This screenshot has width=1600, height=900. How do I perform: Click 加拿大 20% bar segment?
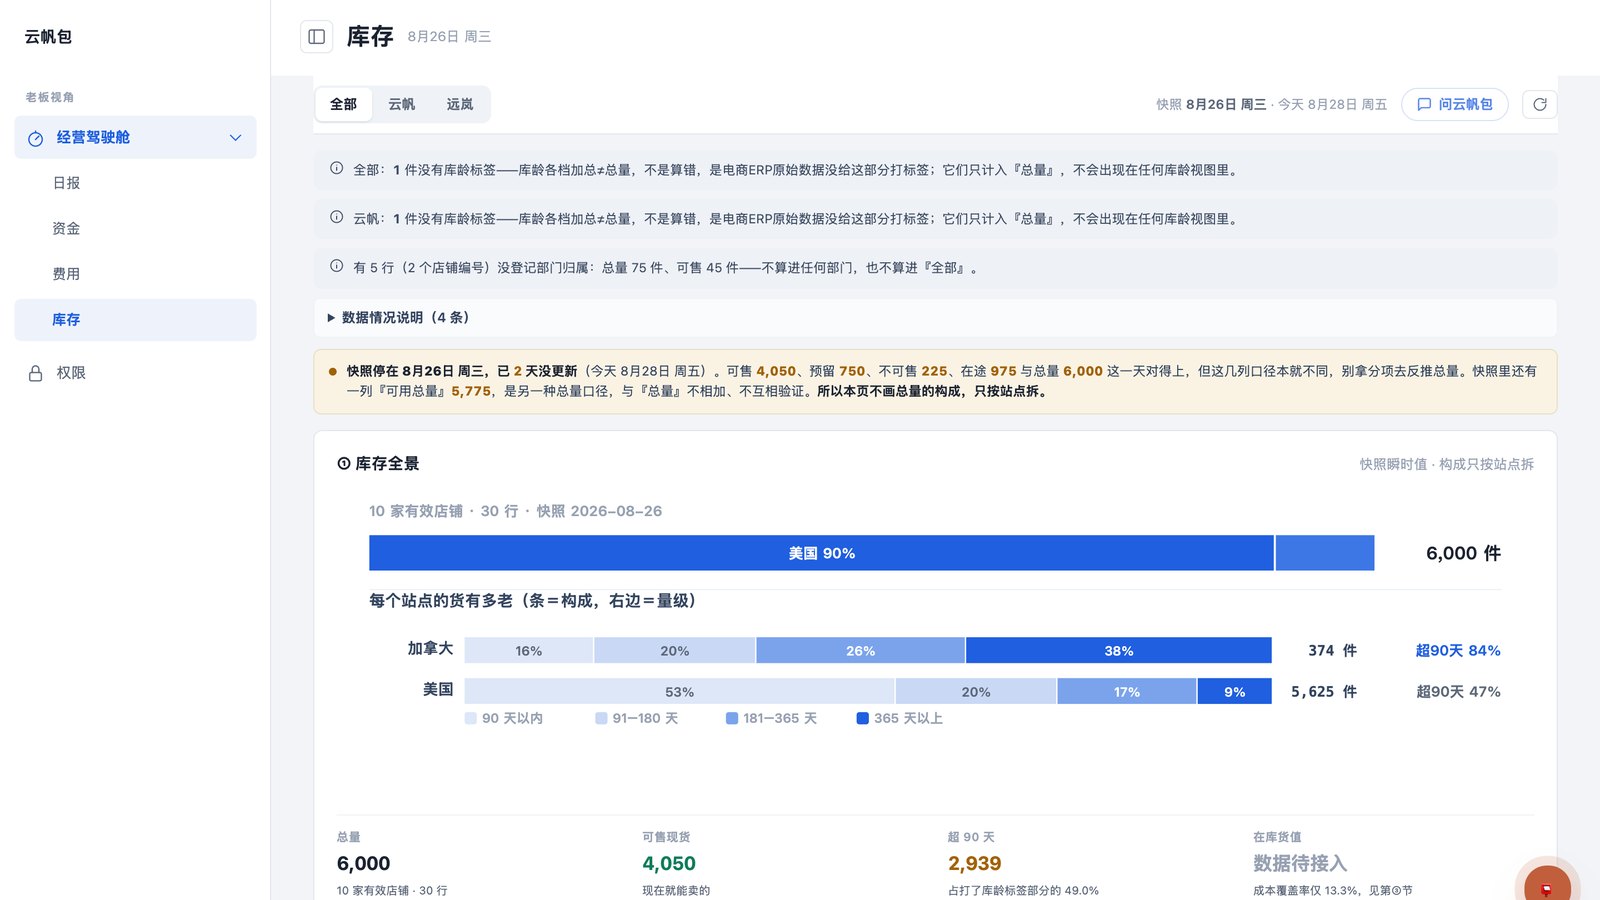tap(675, 651)
